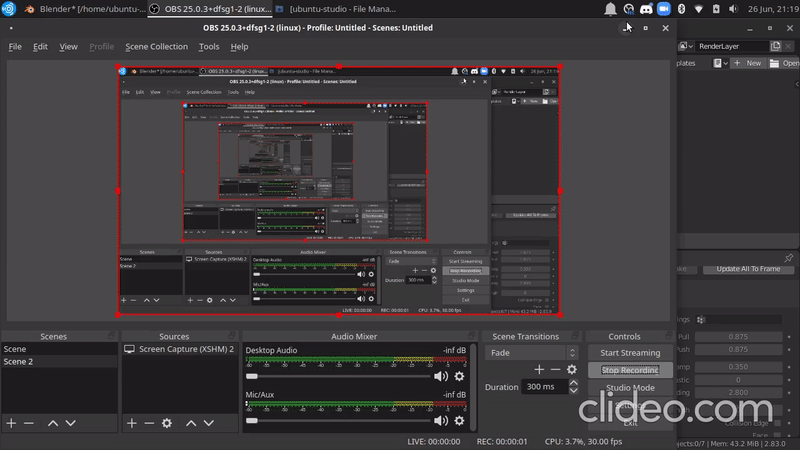Open transition properties gear icon
This screenshot has height=450, width=800.
572,369
